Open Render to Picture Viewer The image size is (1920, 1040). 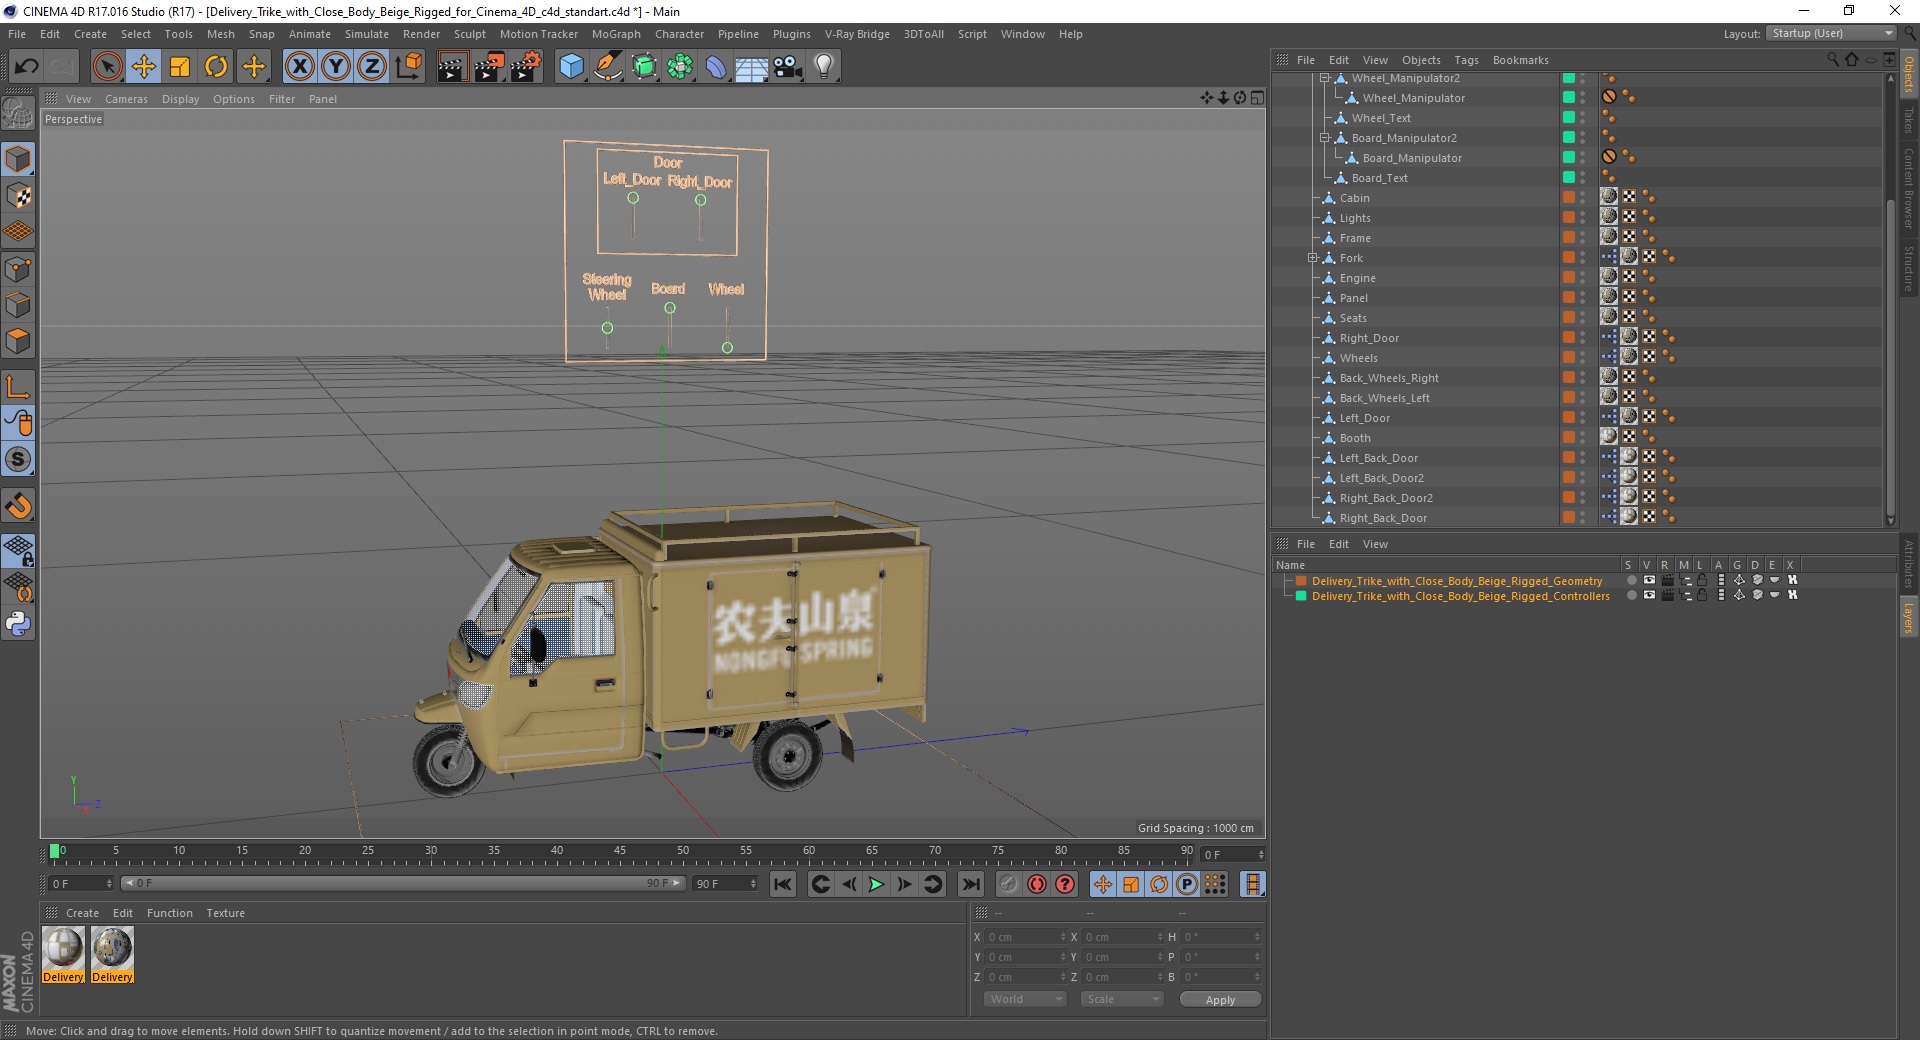[489, 67]
